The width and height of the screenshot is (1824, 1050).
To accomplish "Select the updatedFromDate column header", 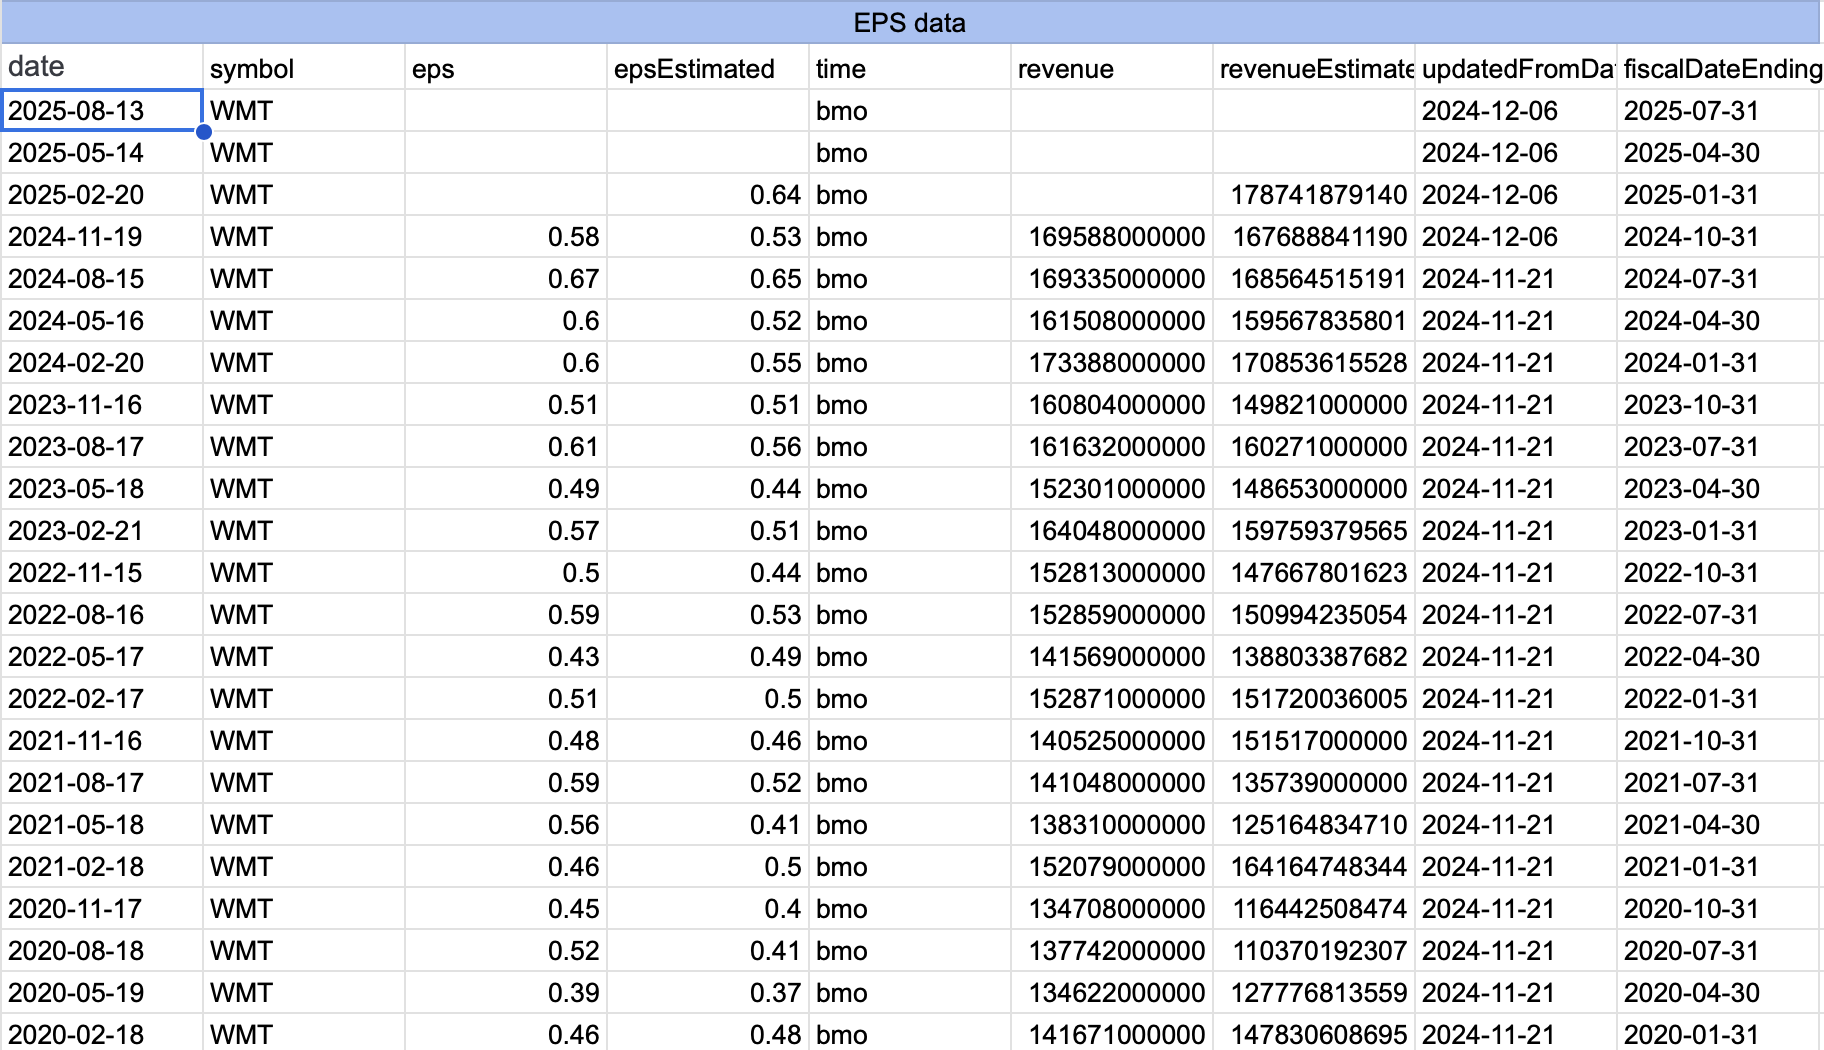I will click(x=1516, y=67).
